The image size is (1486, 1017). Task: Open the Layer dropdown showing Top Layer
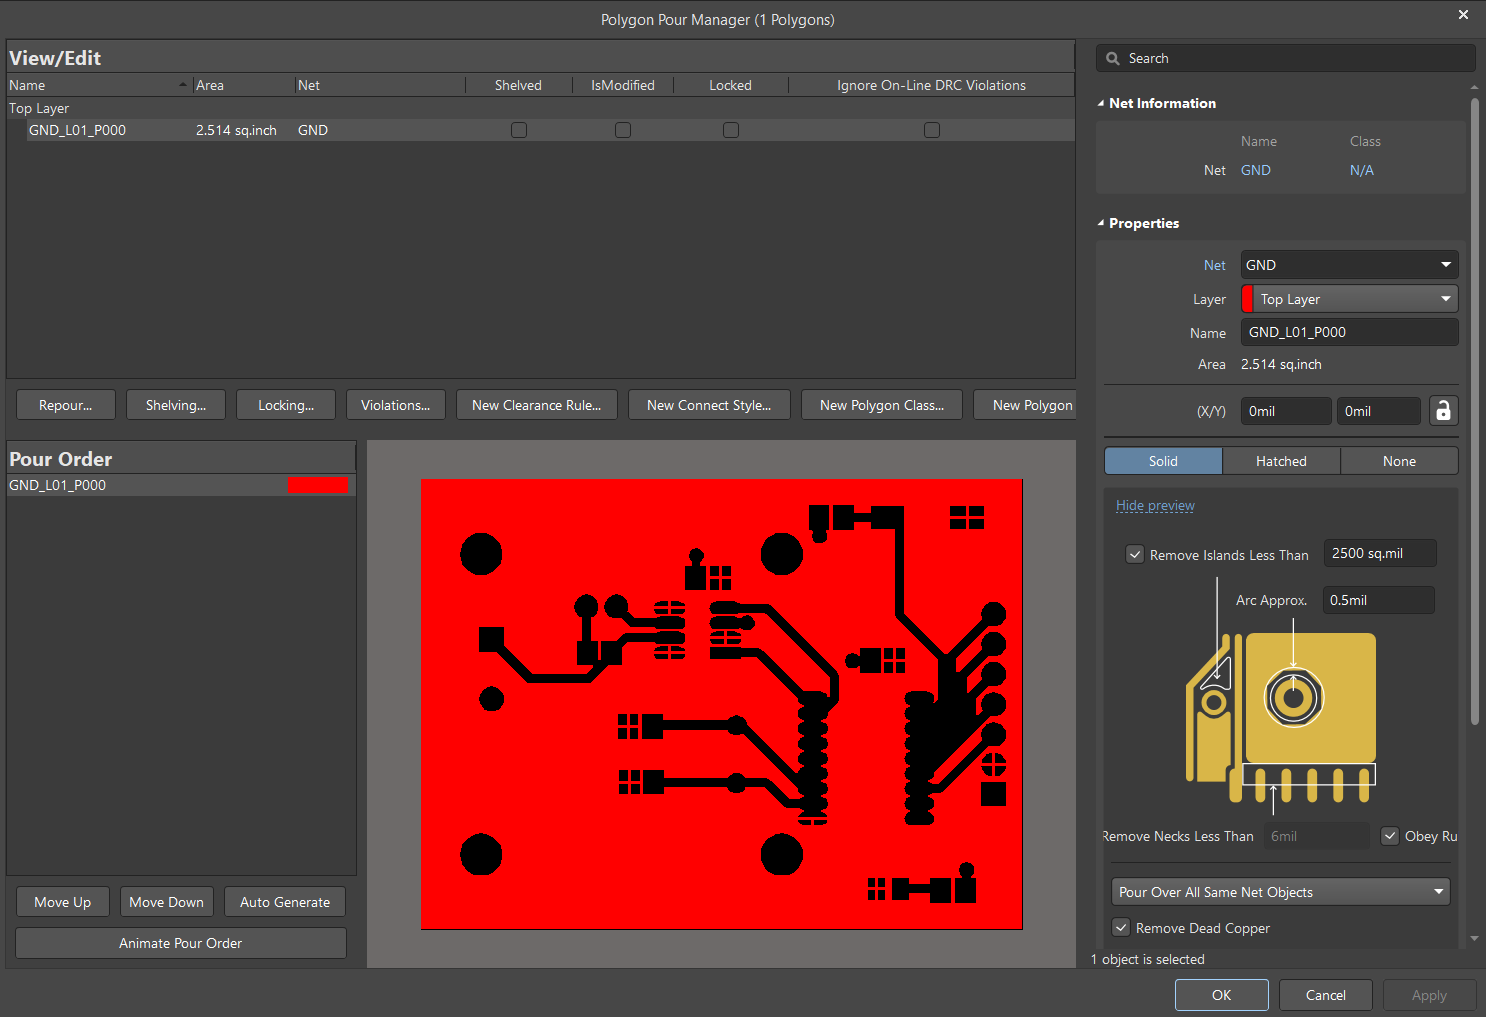click(x=1349, y=299)
